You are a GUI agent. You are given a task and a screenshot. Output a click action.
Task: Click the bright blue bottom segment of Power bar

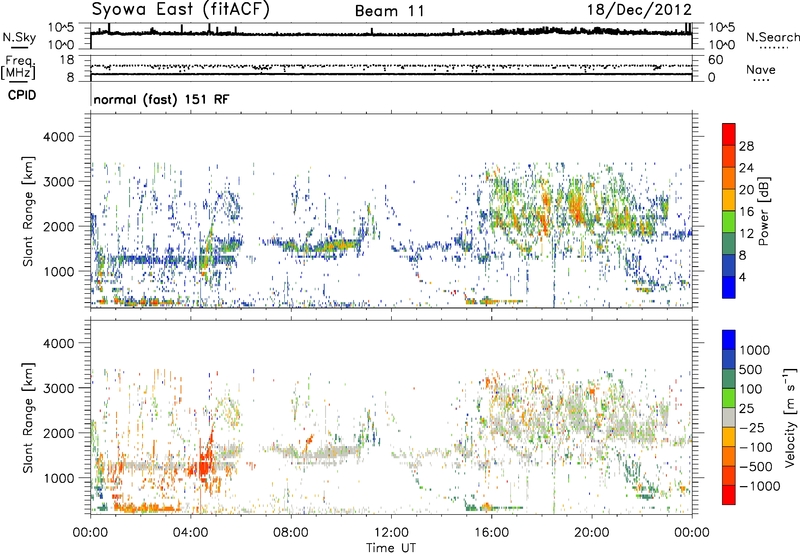(x=729, y=287)
